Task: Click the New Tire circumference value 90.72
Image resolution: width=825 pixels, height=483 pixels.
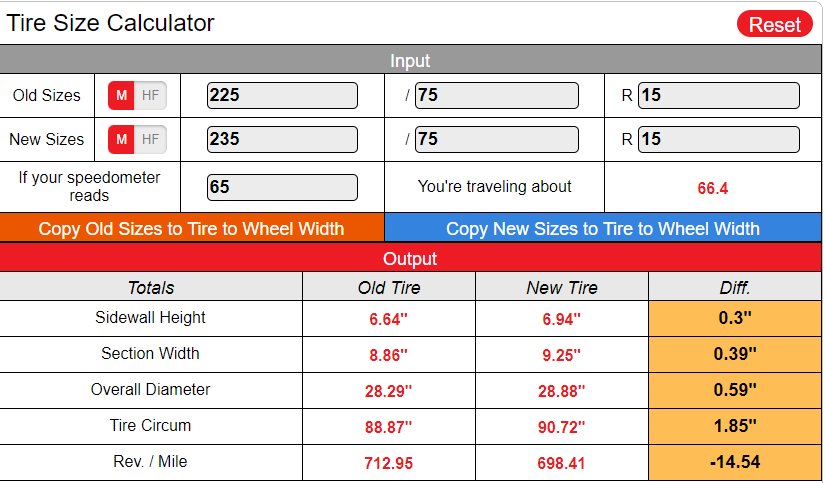Action: click(561, 427)
